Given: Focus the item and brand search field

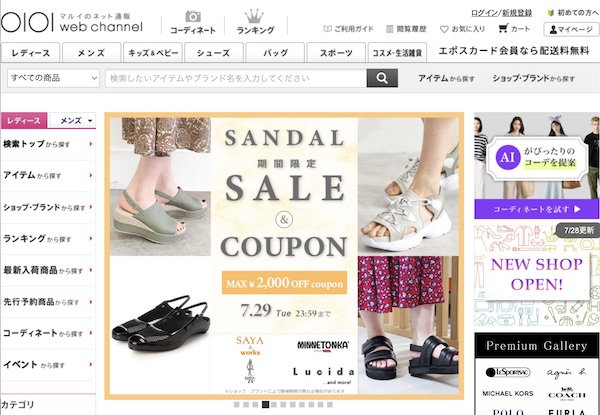Looking at the screenshot, I should click(236, 78).
